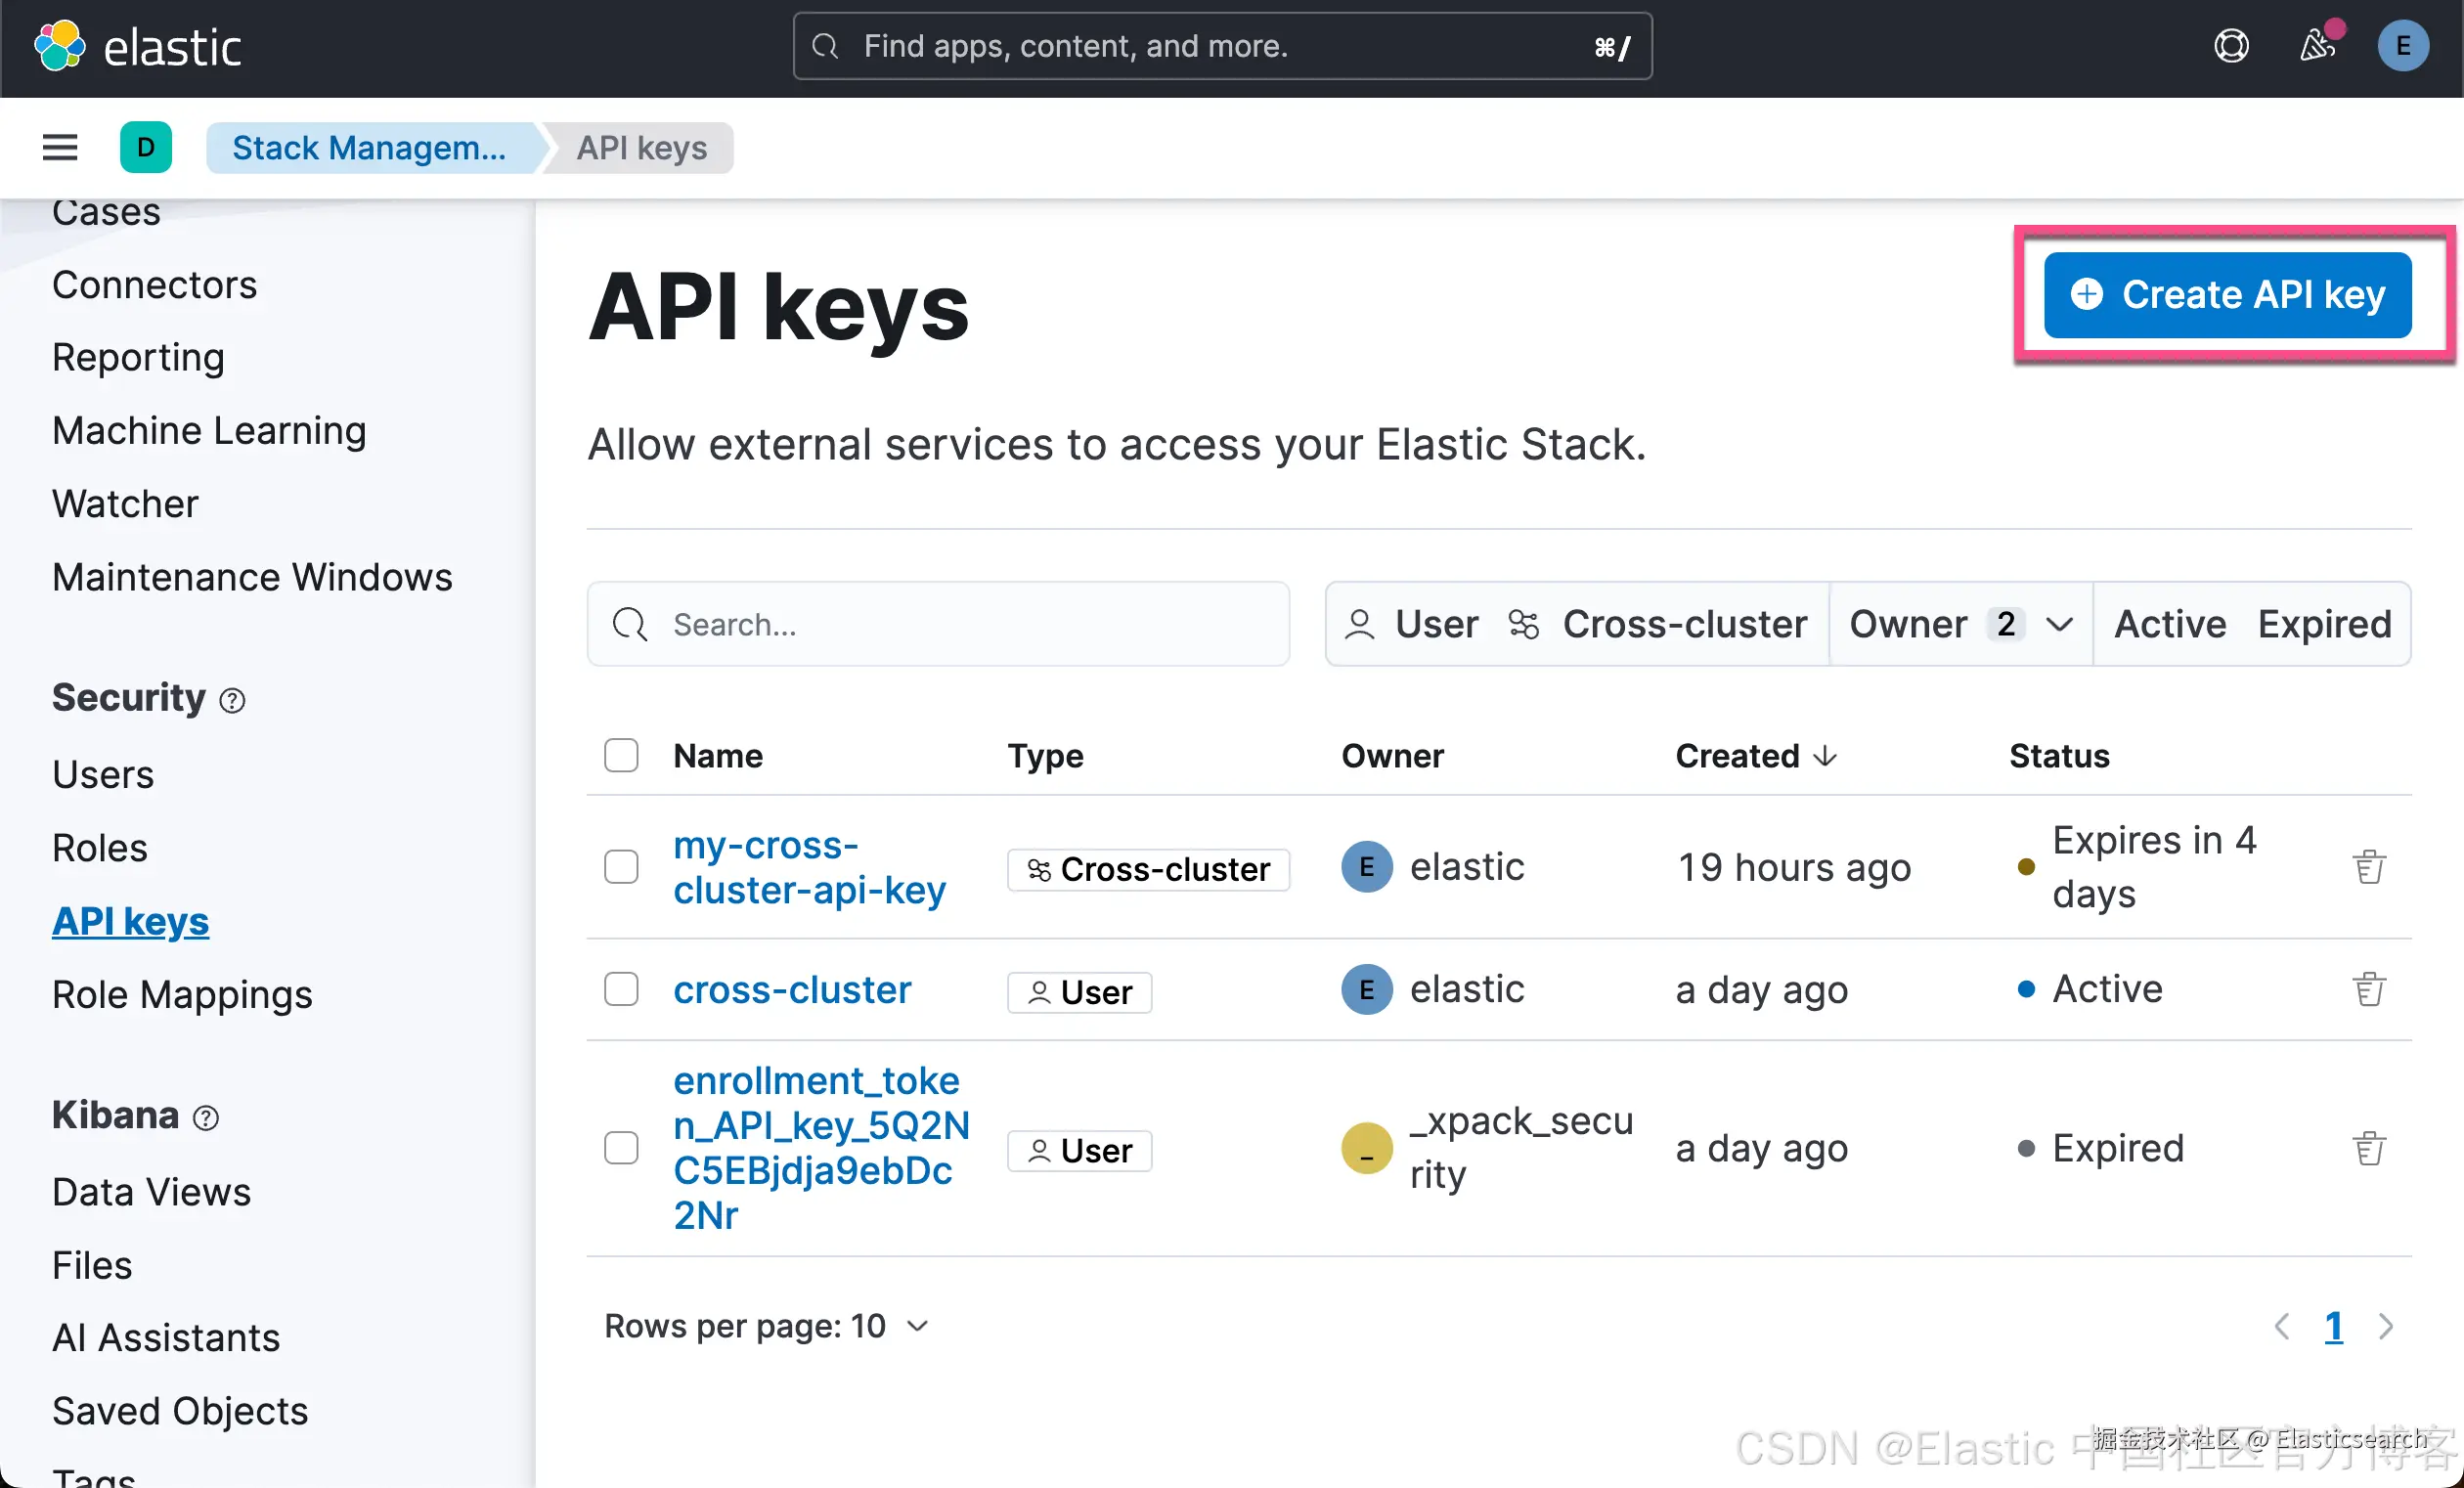The image size is (2464, 1488).
Task: Toggle the select-all checkbox in table header
Action: point(621,755)
